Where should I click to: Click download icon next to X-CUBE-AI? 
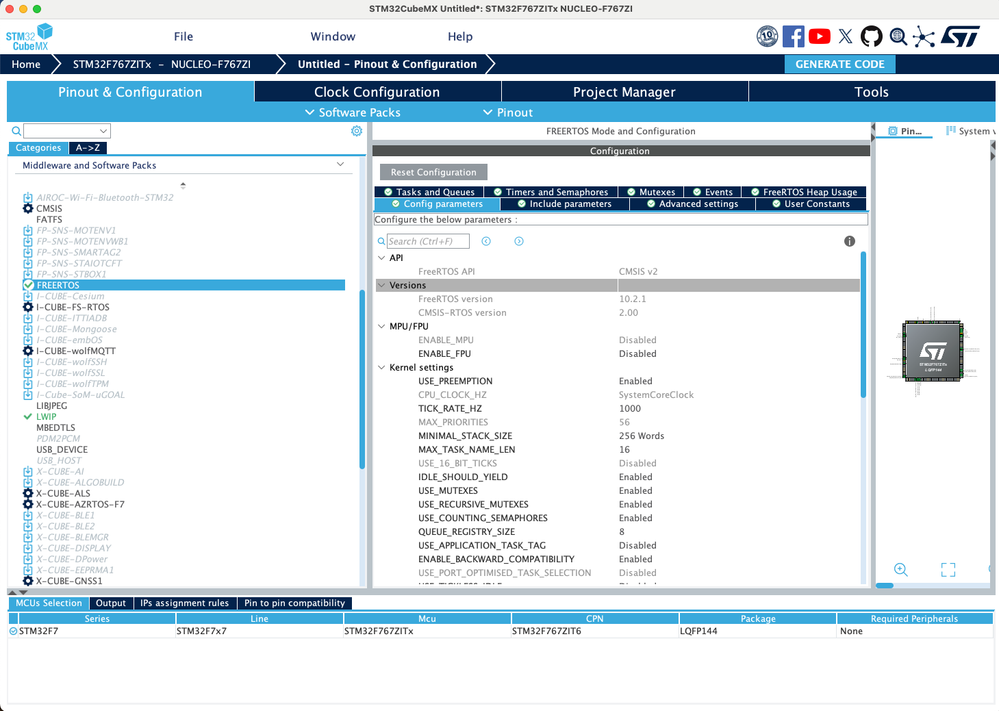coord(27,471)
